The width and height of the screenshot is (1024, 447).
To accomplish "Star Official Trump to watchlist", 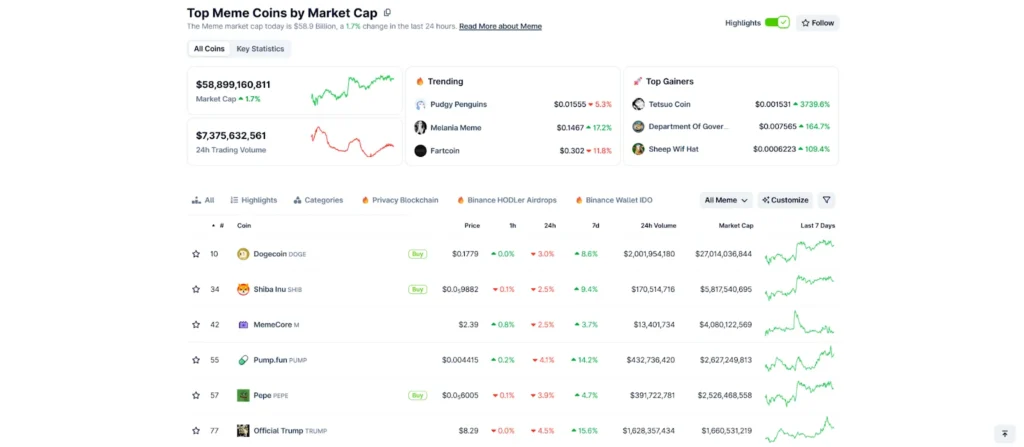I will click(x=196, y=431).
